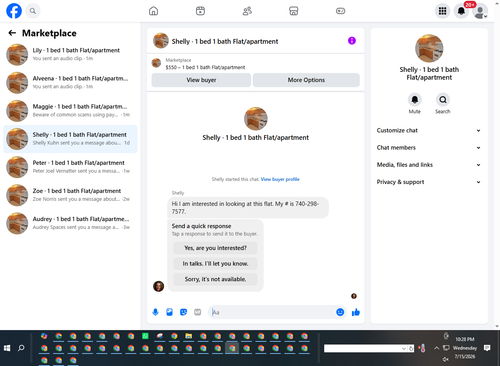Image resolution: width=500 pixels, height=366 pixels.
Task: Open the account profile avatar menu
Action: (480, 11)
